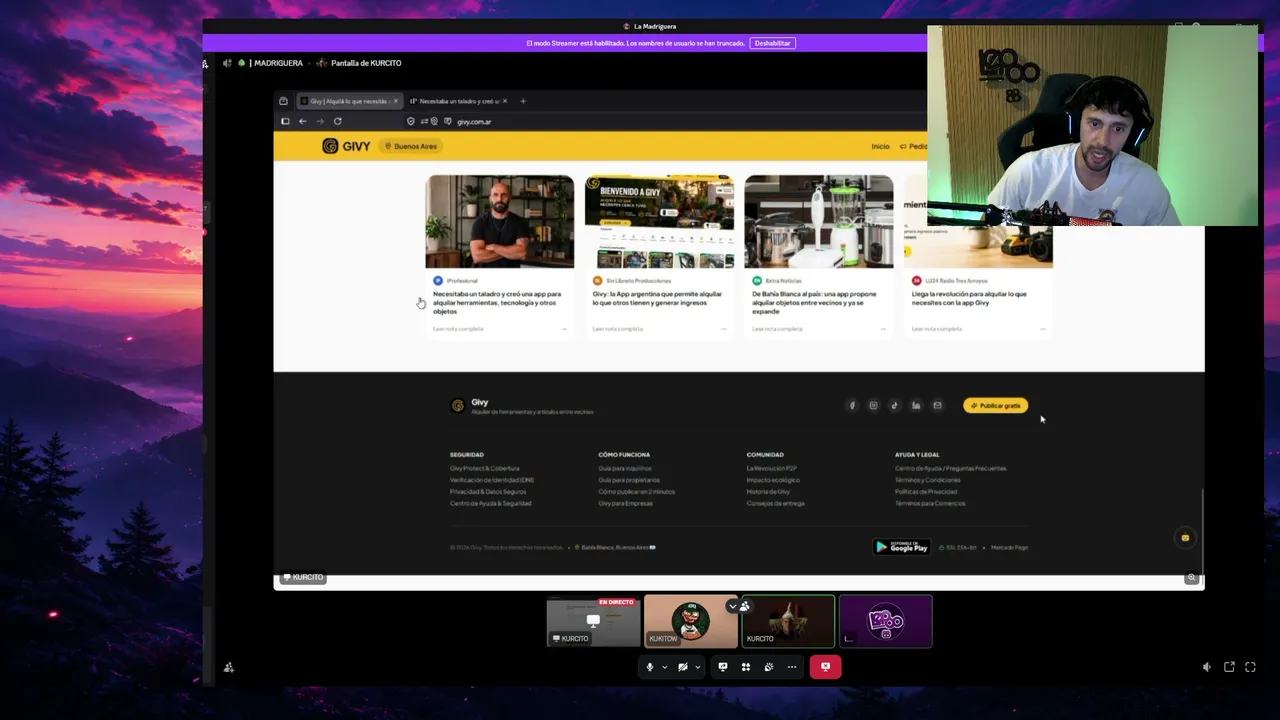Select the KURCITO webcam participant tile

click(788, 621)
